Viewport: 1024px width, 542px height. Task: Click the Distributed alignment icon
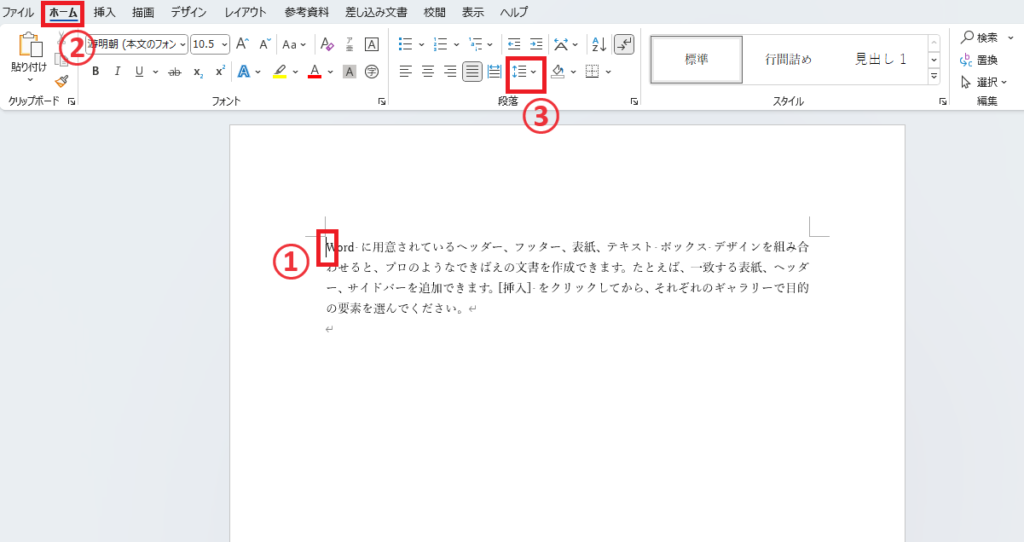pyautogui.click(x=494, y=71)
